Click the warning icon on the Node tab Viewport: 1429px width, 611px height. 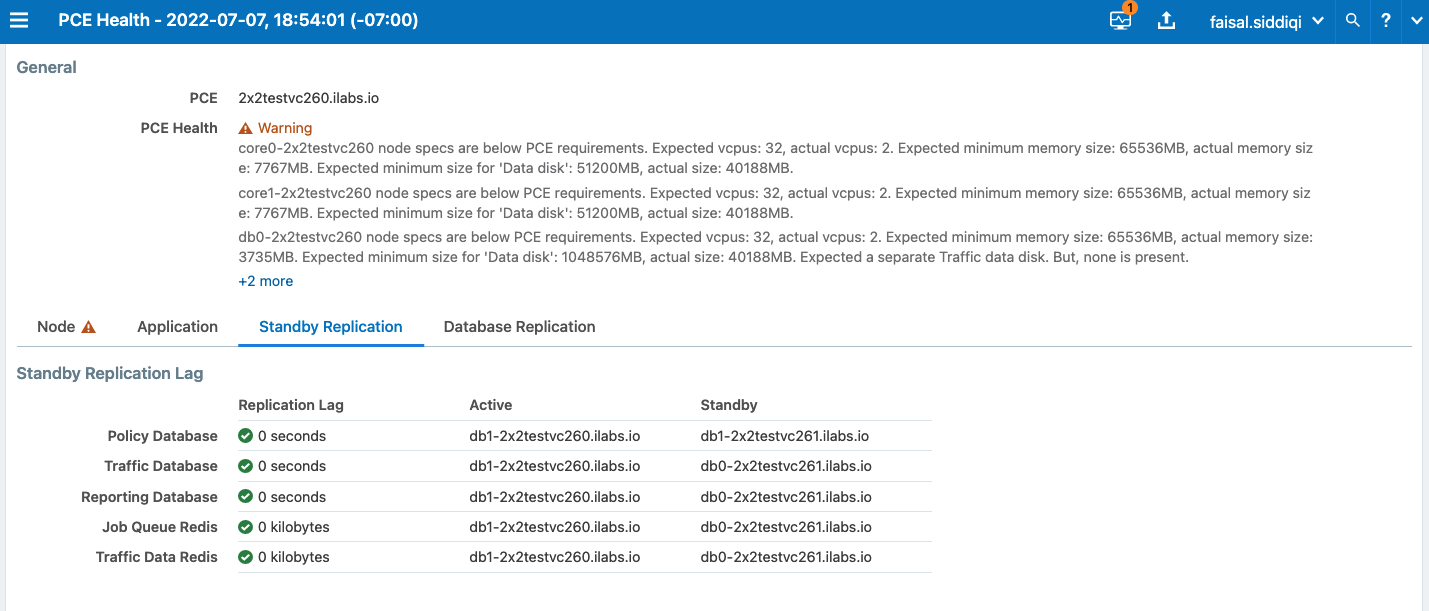tap(88, 326)
